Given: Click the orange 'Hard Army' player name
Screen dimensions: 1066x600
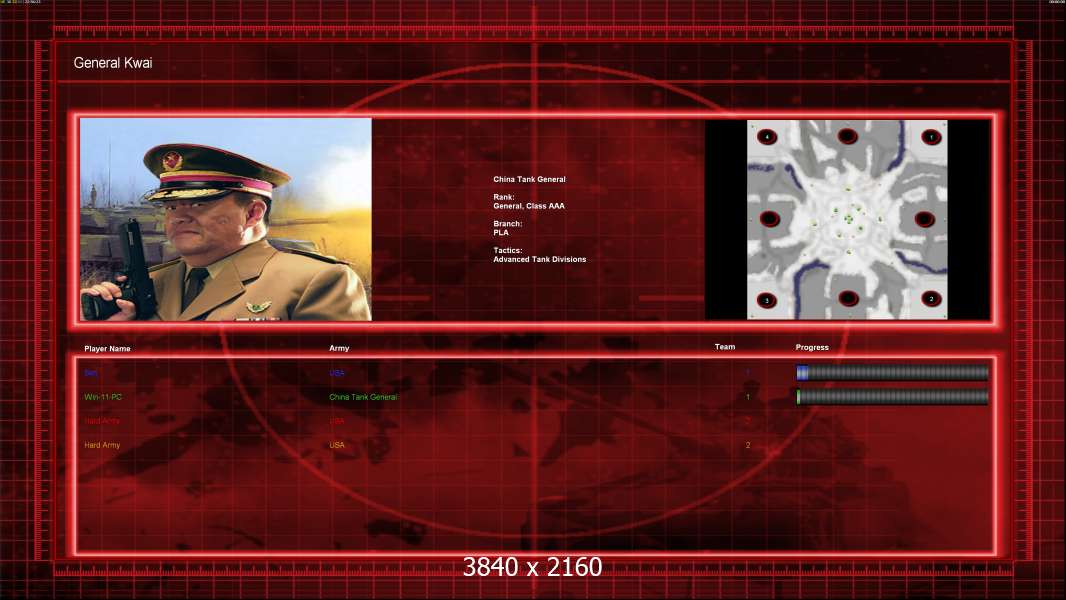Looking at the screenshot, I should [102, 445].
